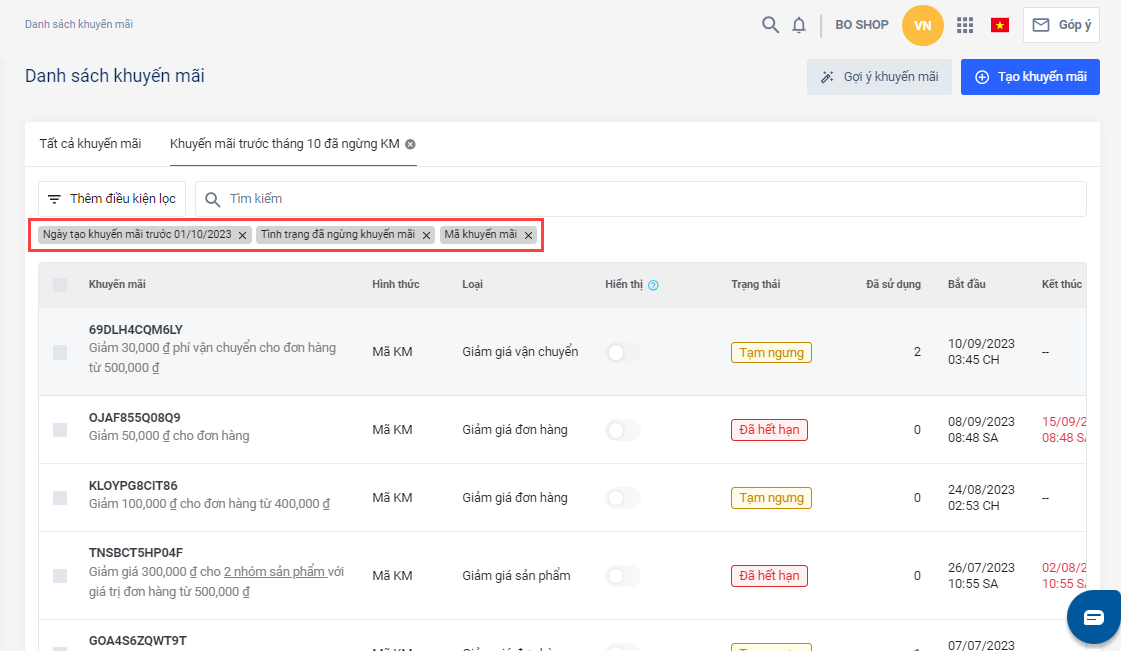Open 'Thêm điều kiện lọc' filter dropdown
Viewport: 1121px width, 651px height.
tap(112, 199)
